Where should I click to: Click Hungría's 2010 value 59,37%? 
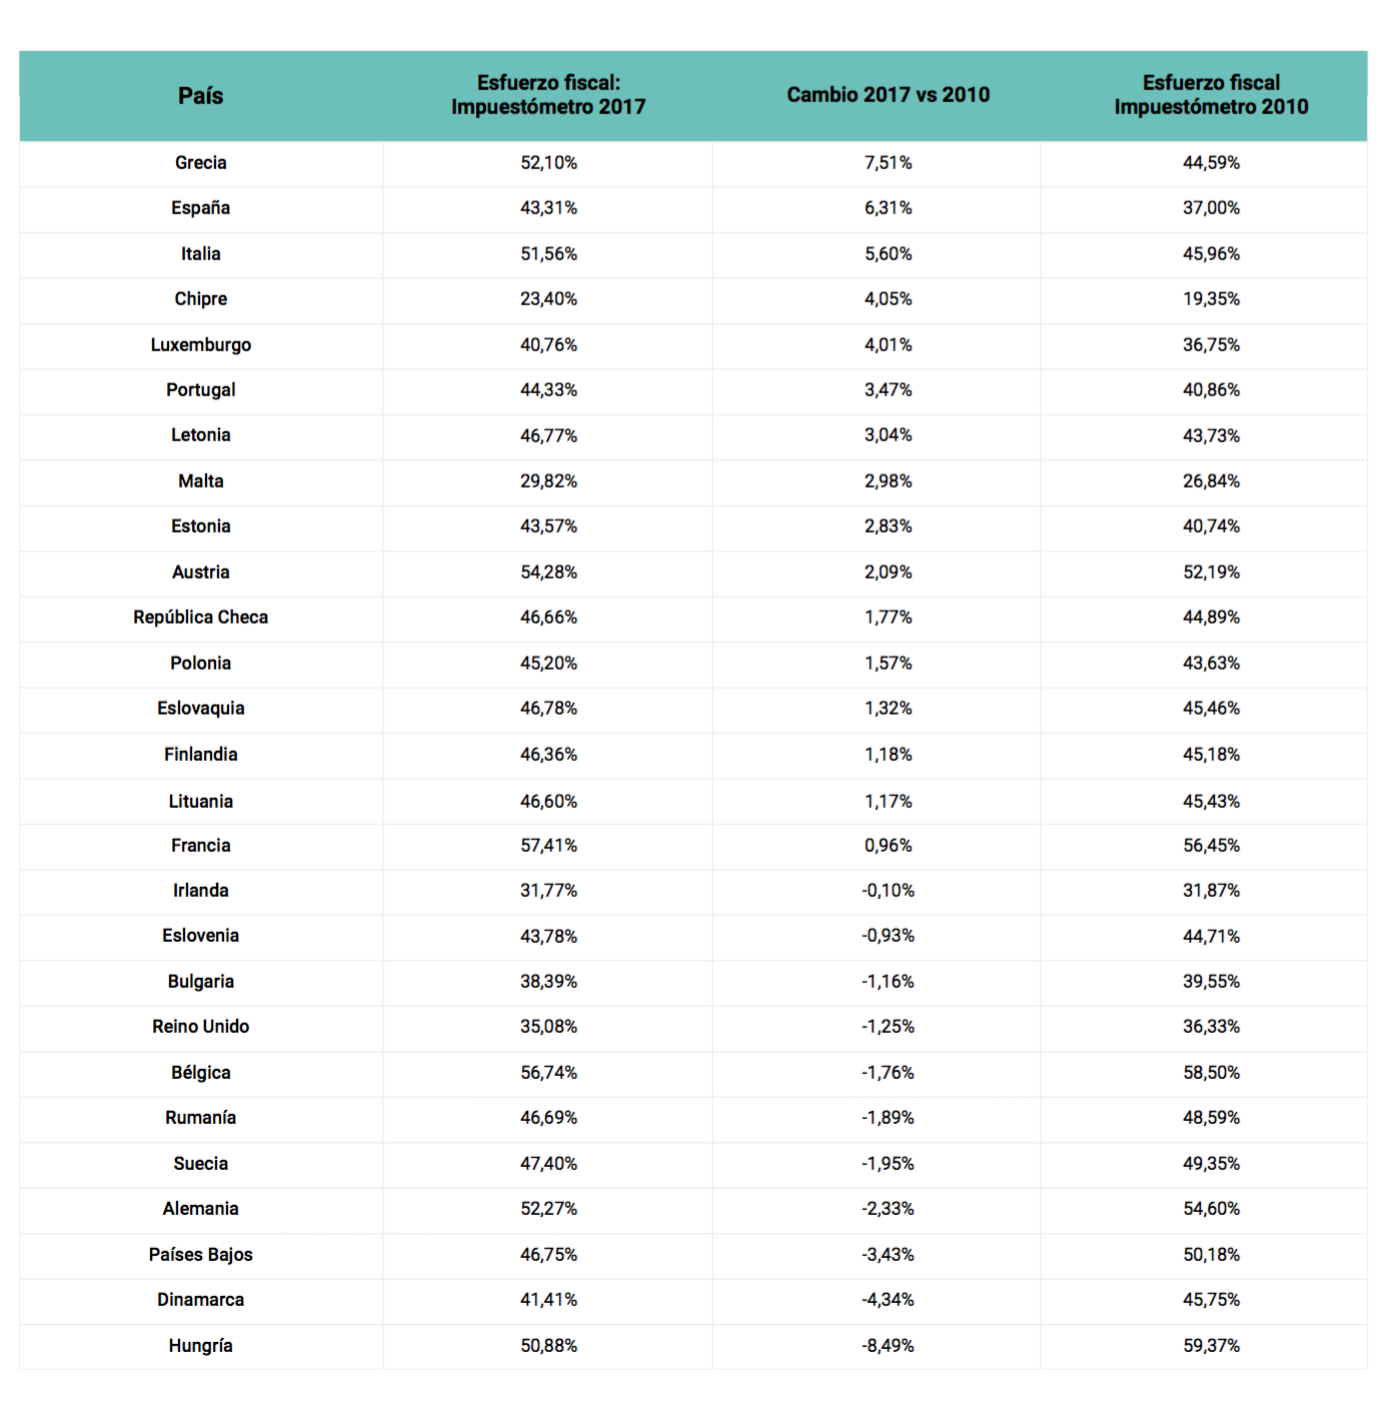(x=1211, y=1345)
